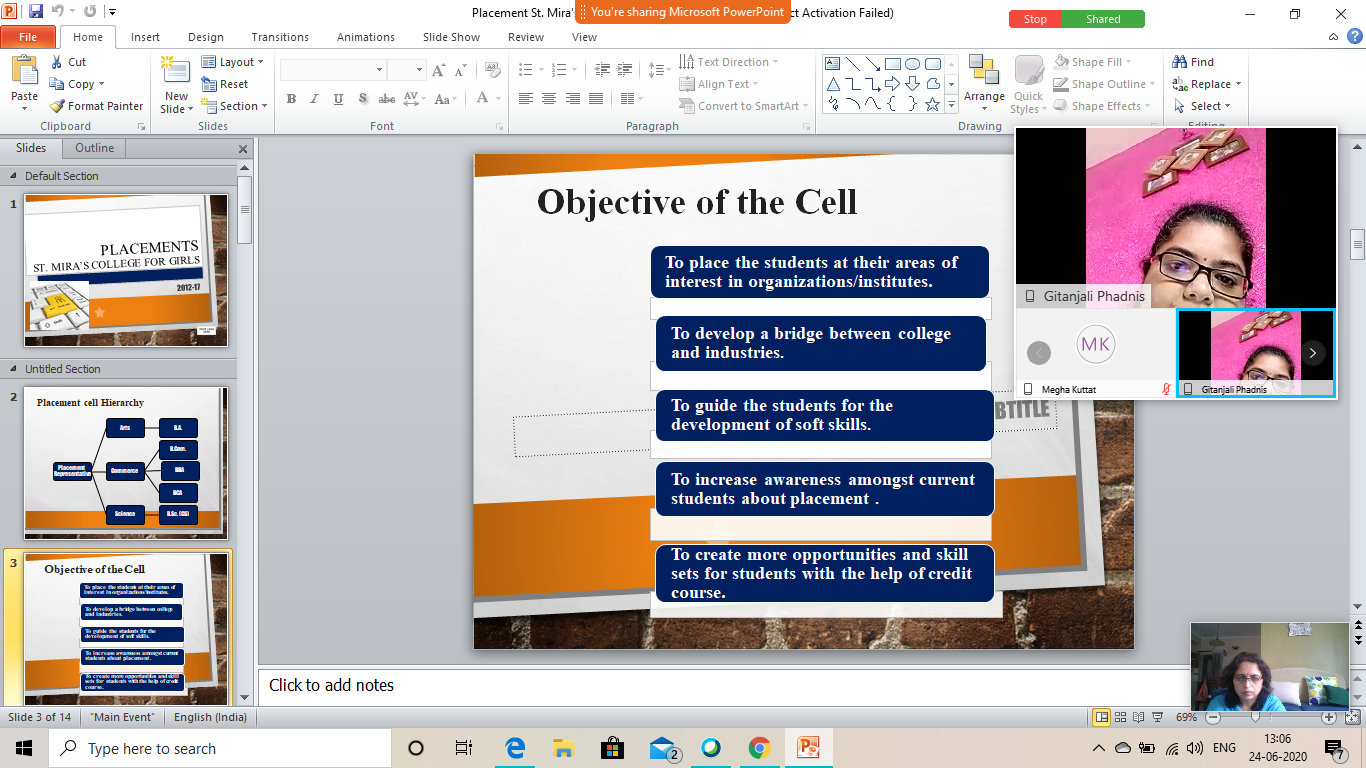Open the Layout dropdown

click(x=233, y=61)
